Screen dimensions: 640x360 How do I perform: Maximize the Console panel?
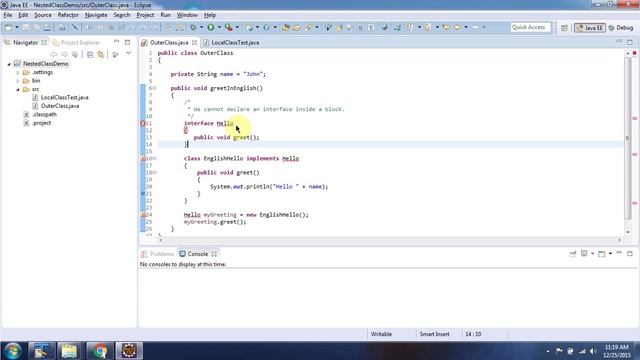click(630, 253)
